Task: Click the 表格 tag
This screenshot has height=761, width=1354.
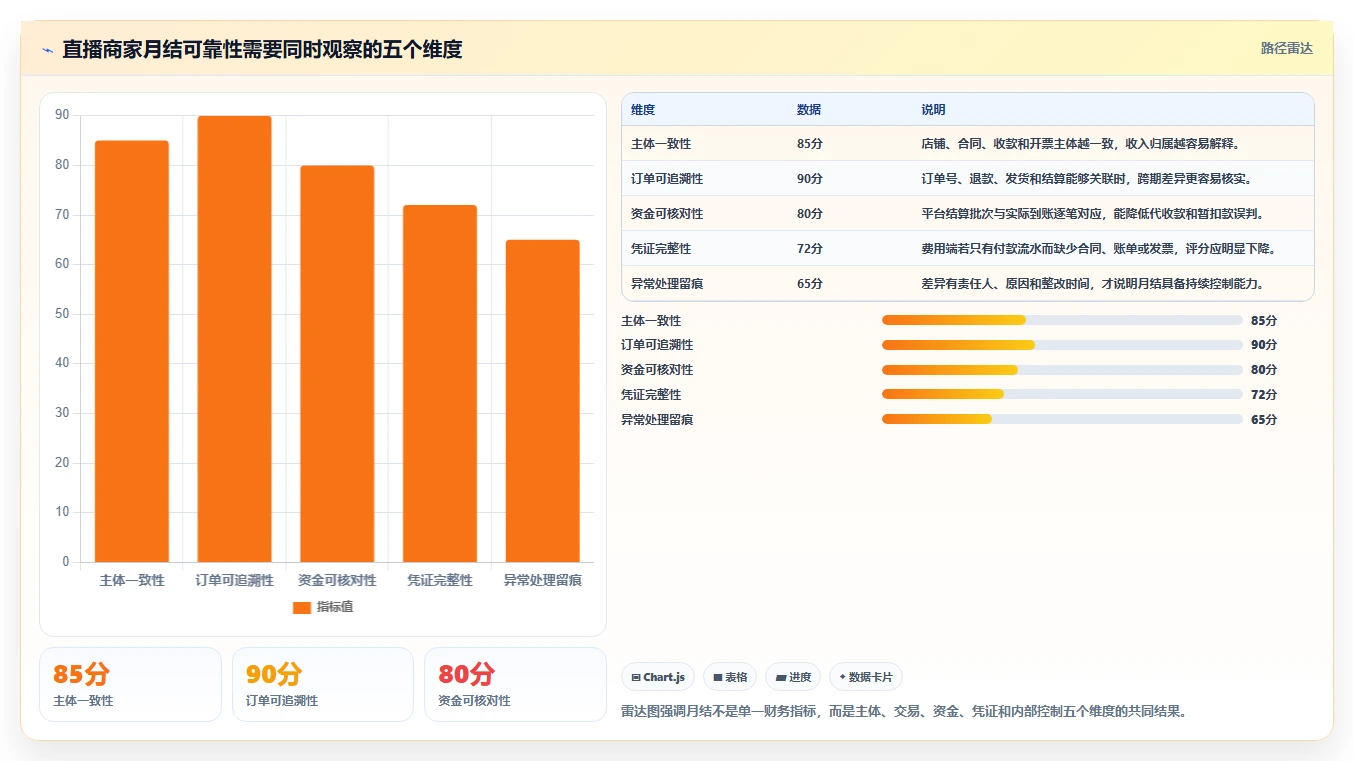Action: pyautogui.click(x=730, y=677)
